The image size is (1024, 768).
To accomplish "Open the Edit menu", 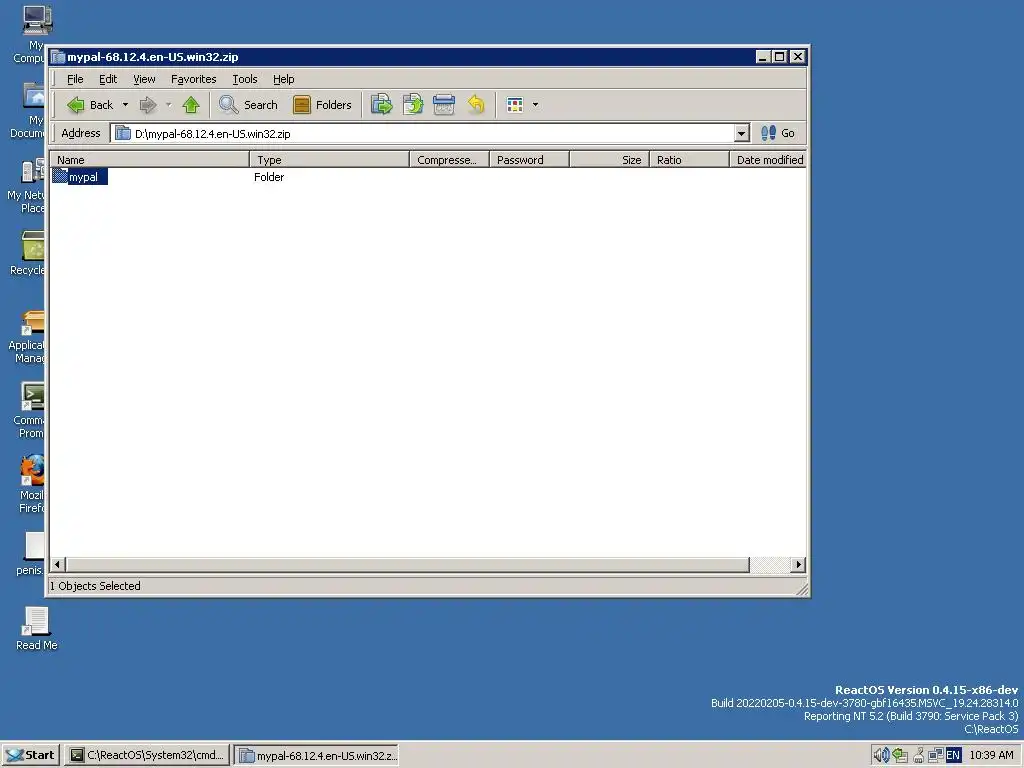I will tap(108, 79).
